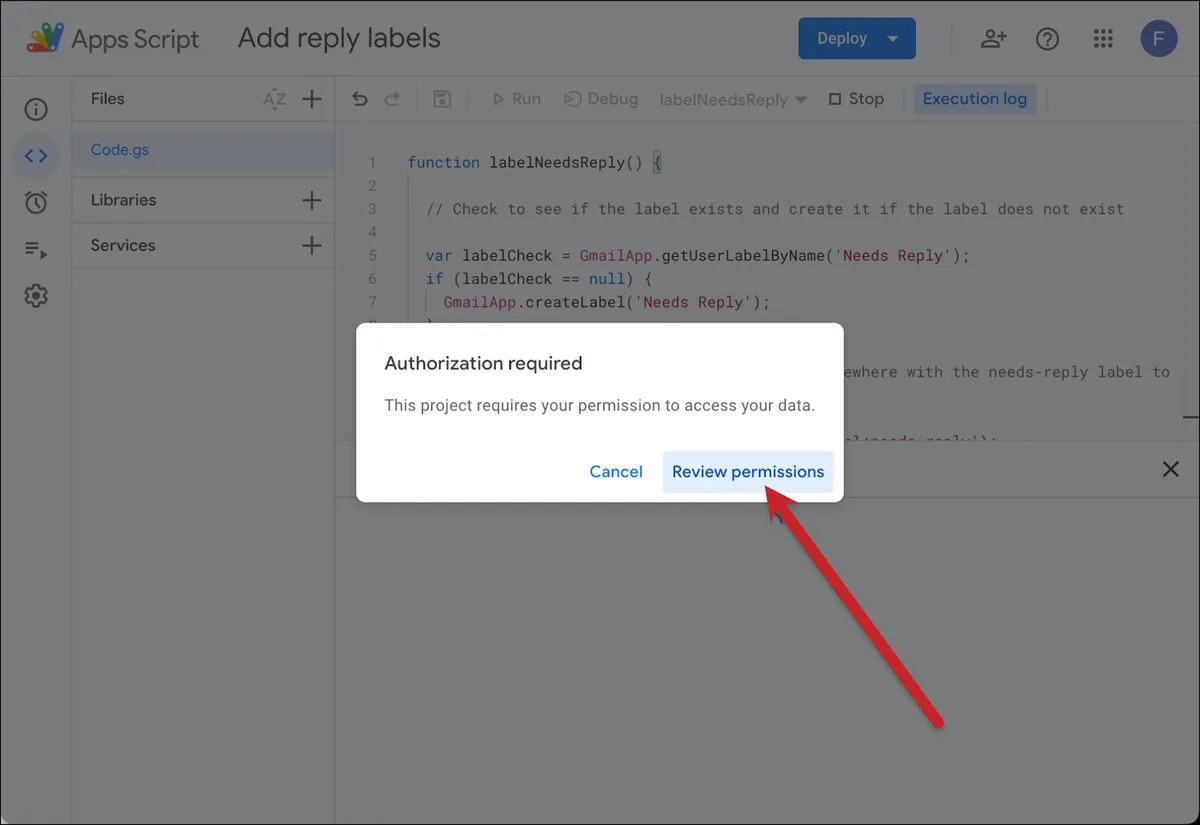This screenshot has width=1200, height=825.
Task: Sort files alphabetically with AZ icon
Action: tap(274, 99)
